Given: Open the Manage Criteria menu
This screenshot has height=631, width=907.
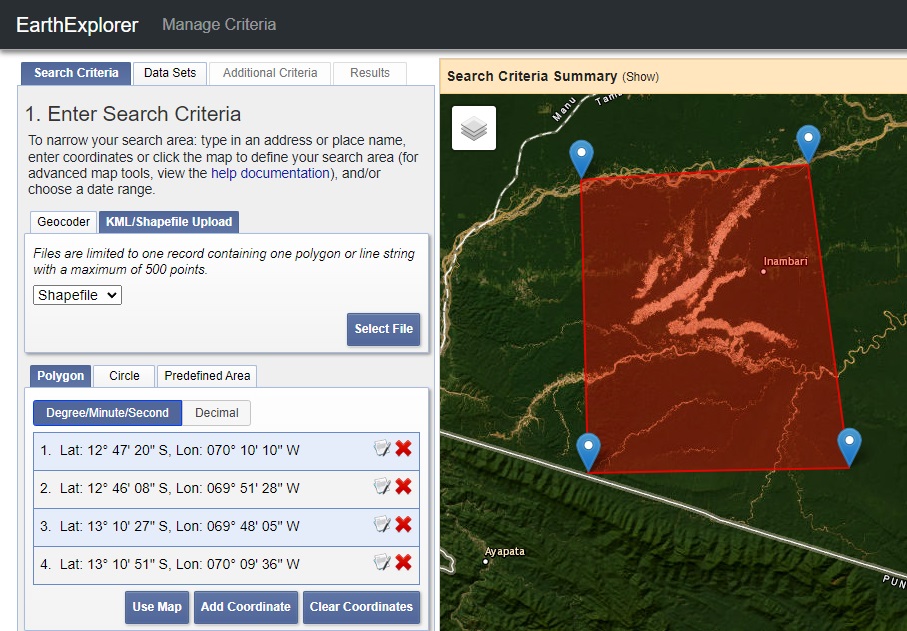Looking at the screenshot, I should pos(219,25).
